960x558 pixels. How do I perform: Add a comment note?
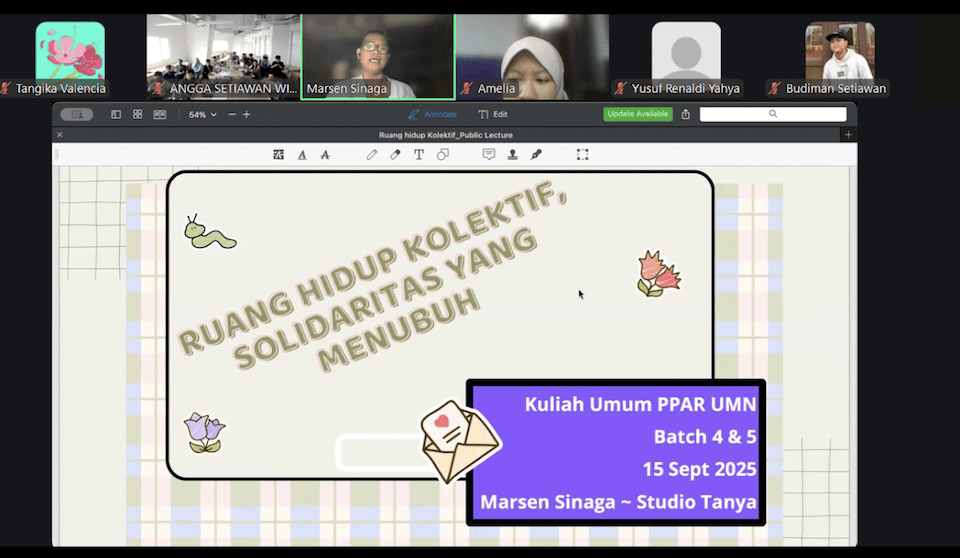489,155
